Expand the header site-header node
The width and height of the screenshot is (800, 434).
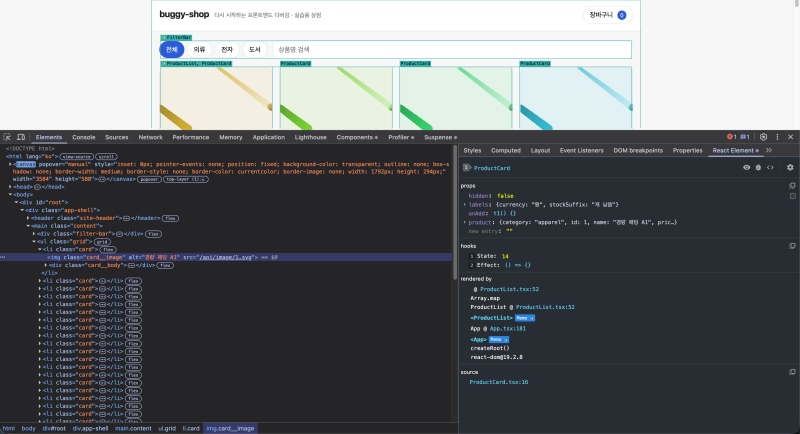(28, 218)
